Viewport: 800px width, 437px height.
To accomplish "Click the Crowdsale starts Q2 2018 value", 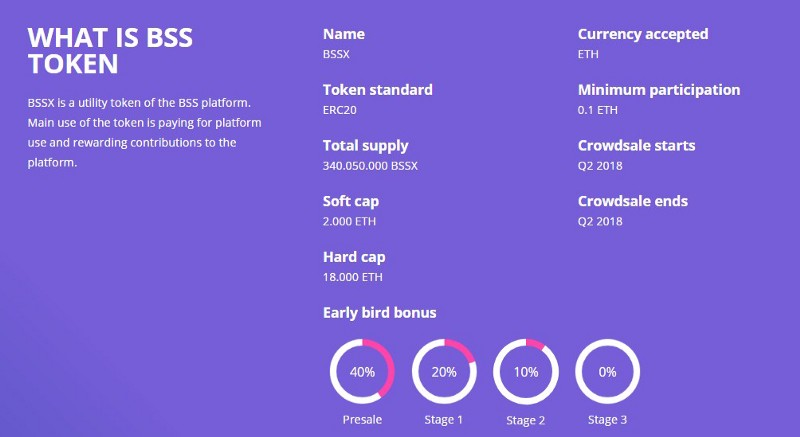I will [600, 166].
